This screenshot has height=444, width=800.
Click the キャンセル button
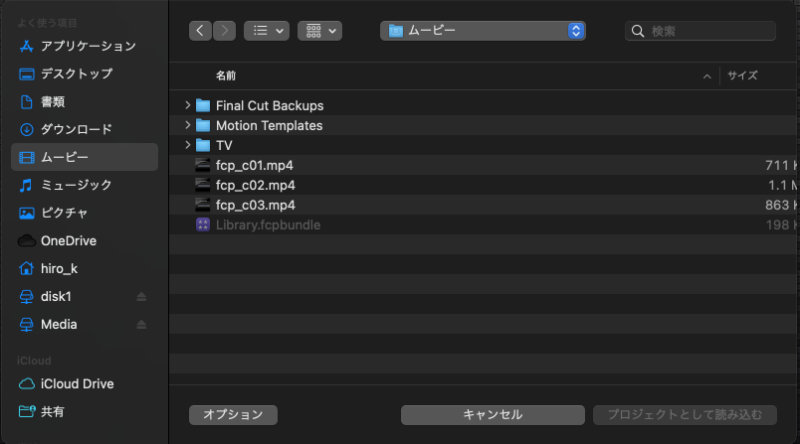click(492, 414)
